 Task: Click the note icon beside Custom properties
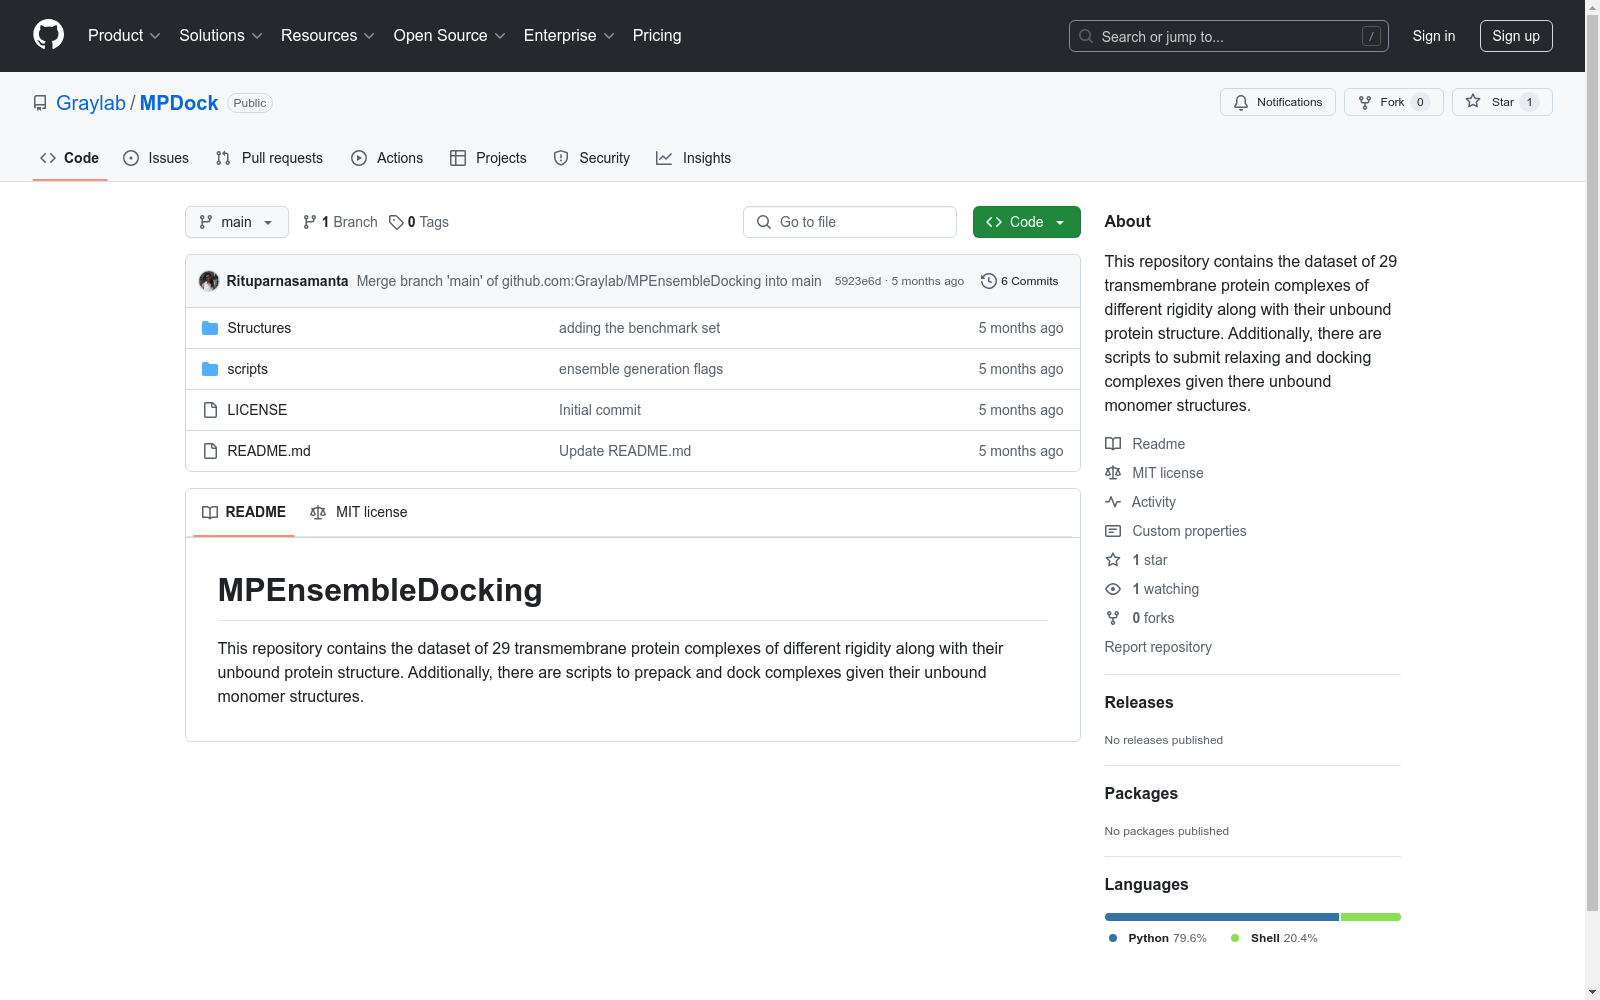(1113, 531)
